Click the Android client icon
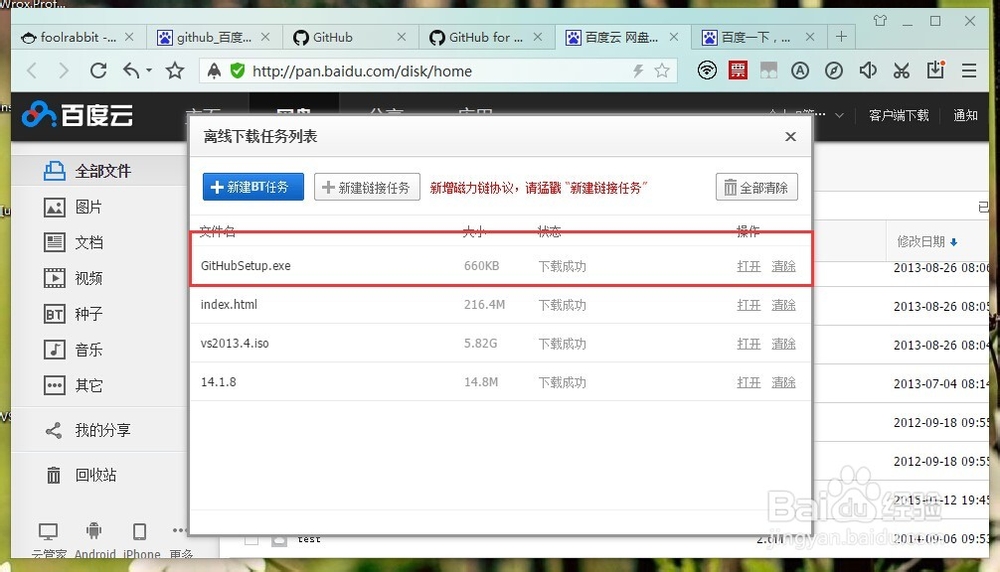1000x572 pixels. pos(94,531)
